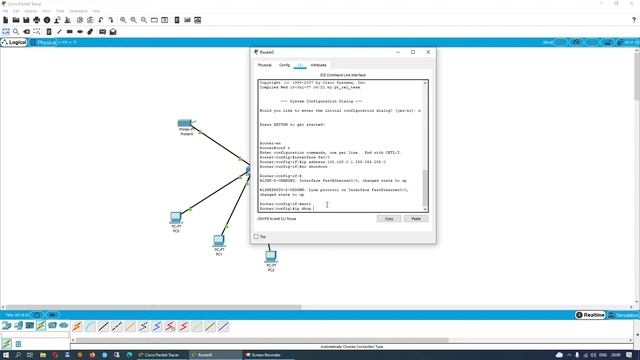Select the Draw Ellipse tool
The image size is (640, 360).
[80, 31]
